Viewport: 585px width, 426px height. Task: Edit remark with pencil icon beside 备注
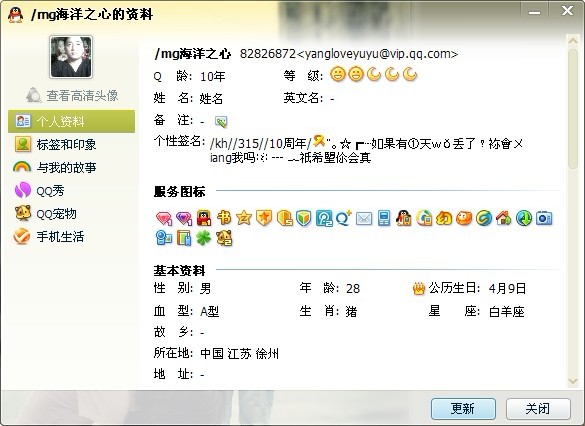pyautogui.click(x=221, y=121)
